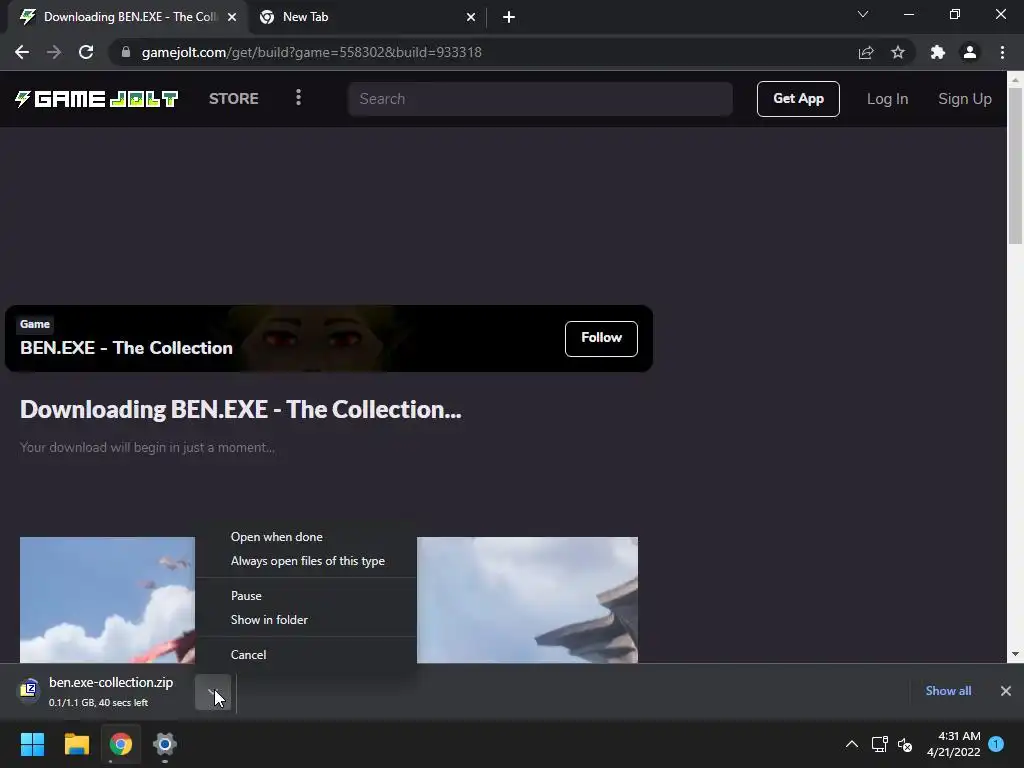Click scrollbar down arrow
Viewport: 1024px width, 768px height.
point(1015,654)
